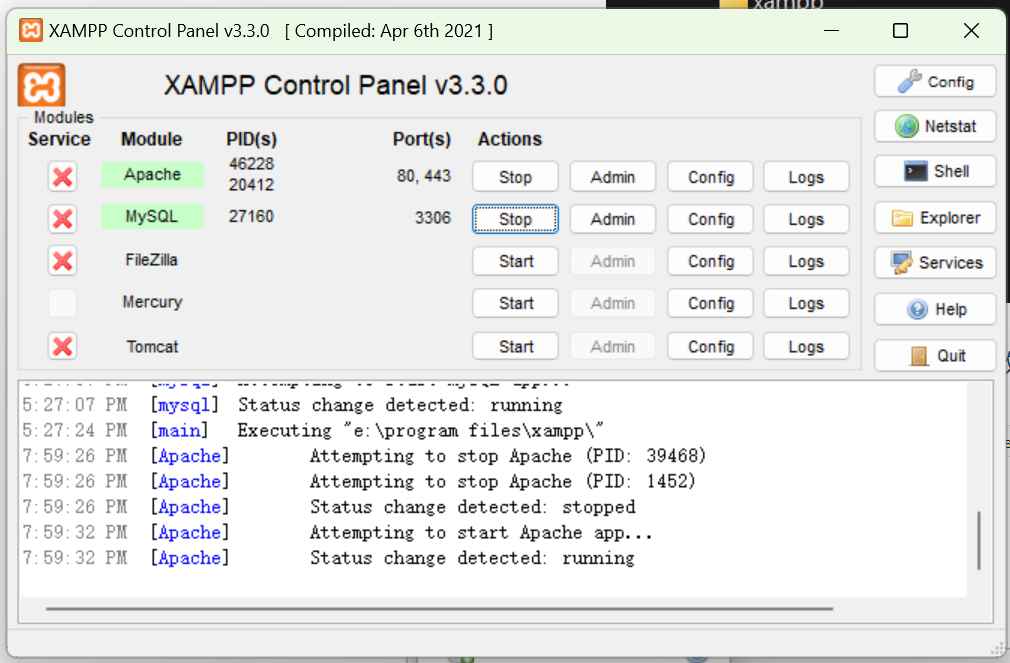Toggle the FileZilla service install checkbox
Screen dimensions: 1010x663
(62, 261)
